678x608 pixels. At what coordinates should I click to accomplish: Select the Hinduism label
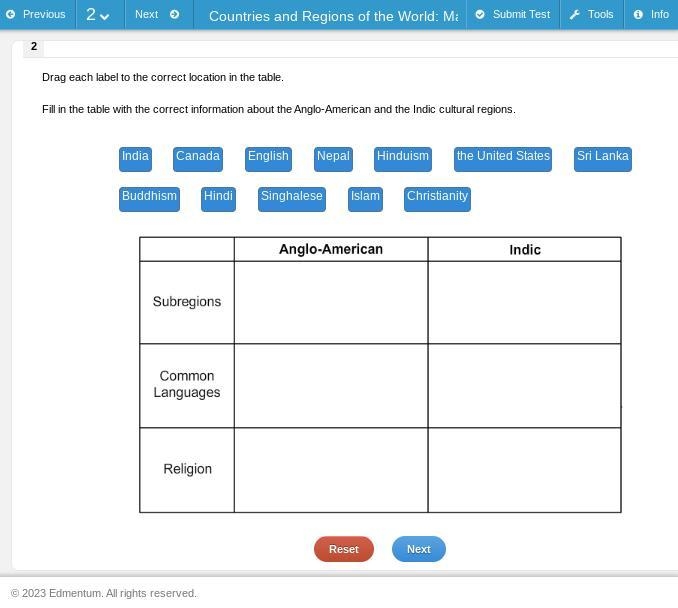(403, 159)
